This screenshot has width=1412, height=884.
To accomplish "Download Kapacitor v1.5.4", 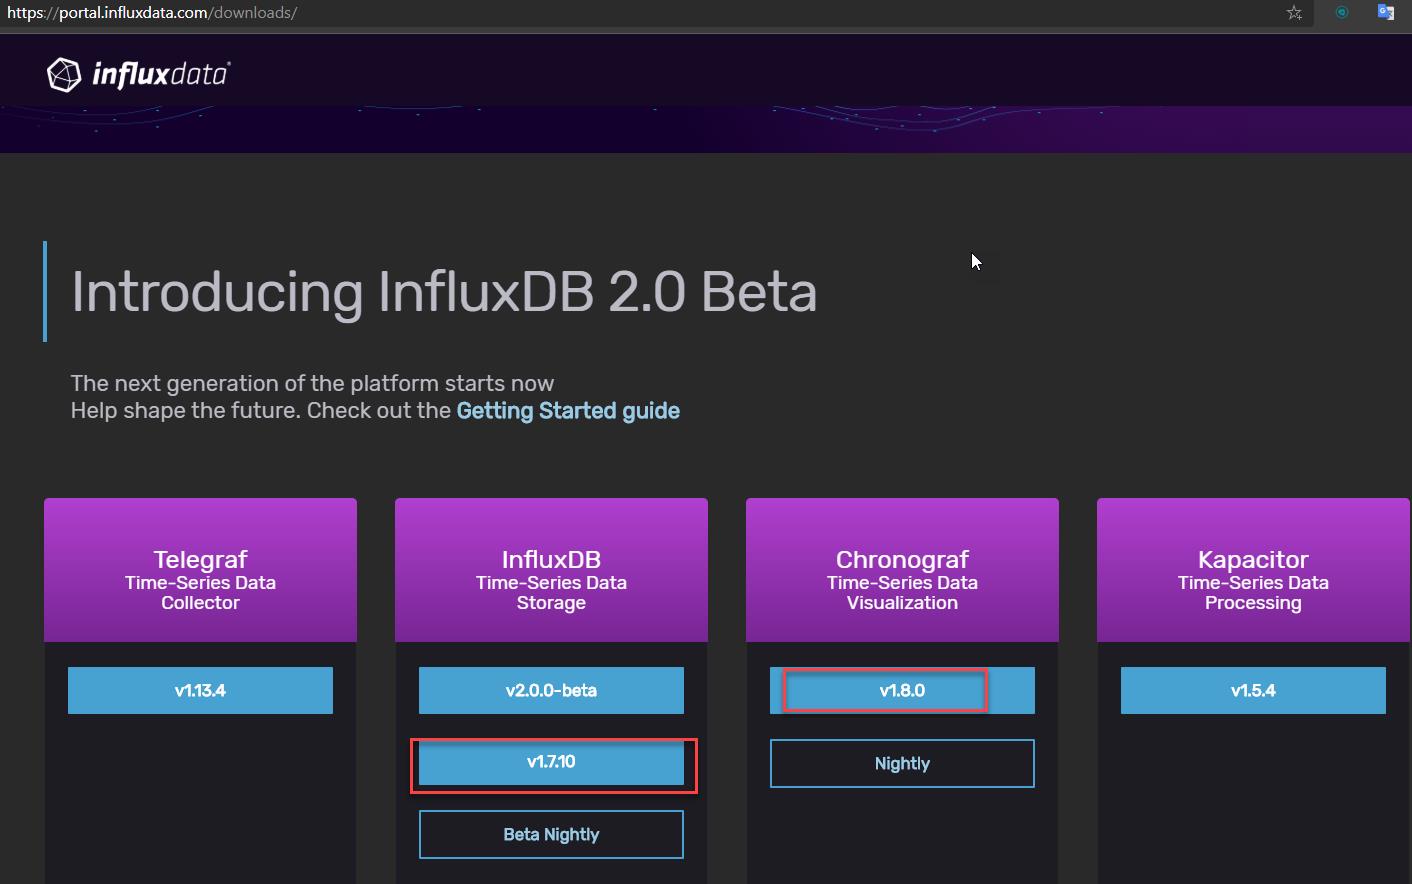I will pyautogui.click(x=1253, y=690).
